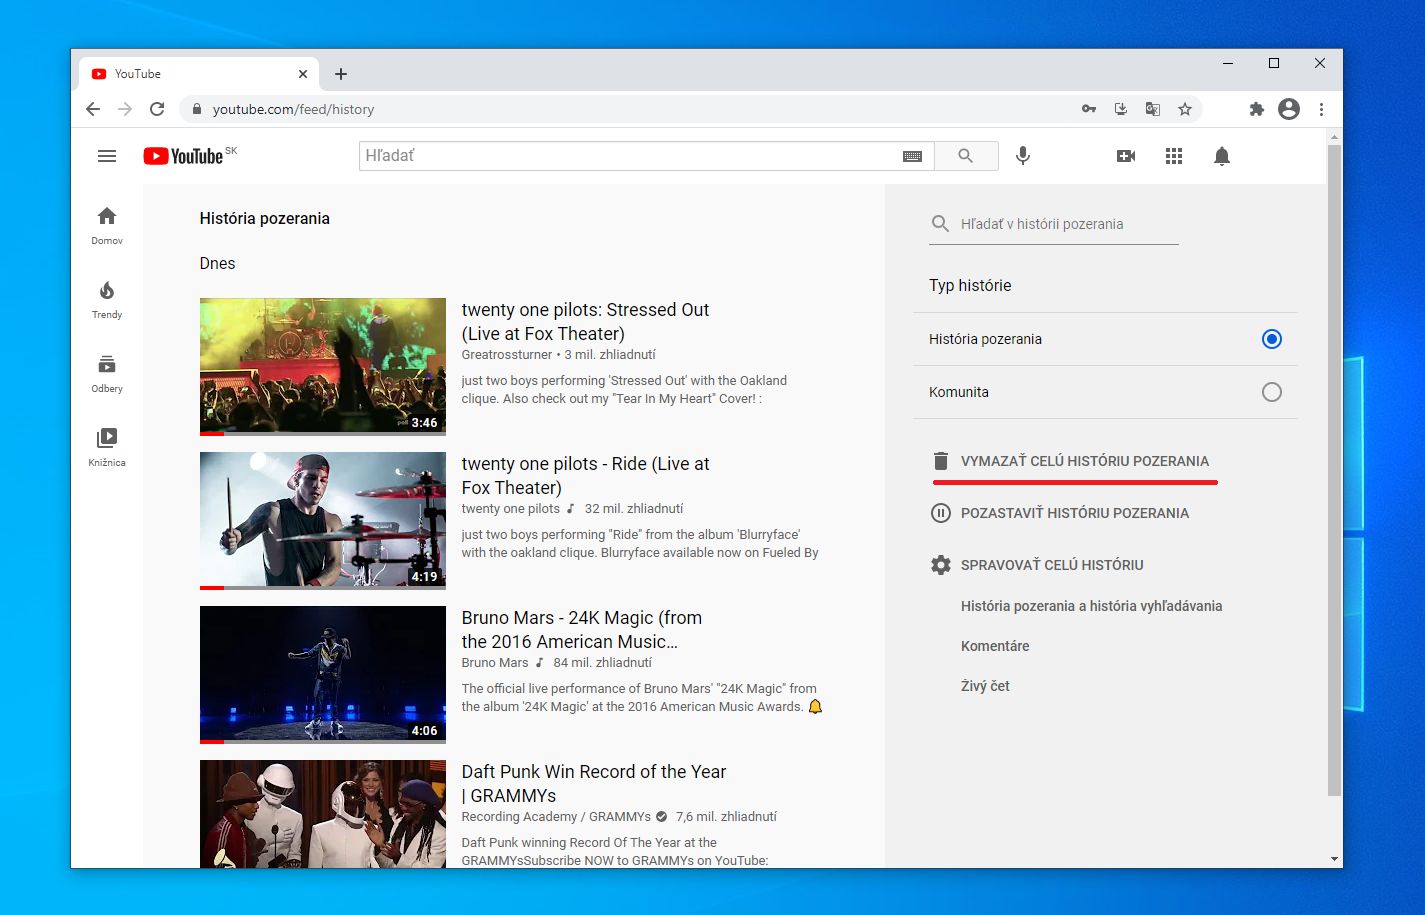Click the trash icon for deleting history
The image size is (1425, 915).
point(940,461)
